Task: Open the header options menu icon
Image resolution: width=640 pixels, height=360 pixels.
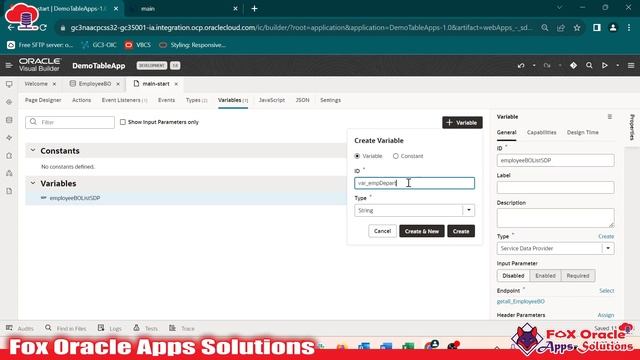Action: coord(631,65)
